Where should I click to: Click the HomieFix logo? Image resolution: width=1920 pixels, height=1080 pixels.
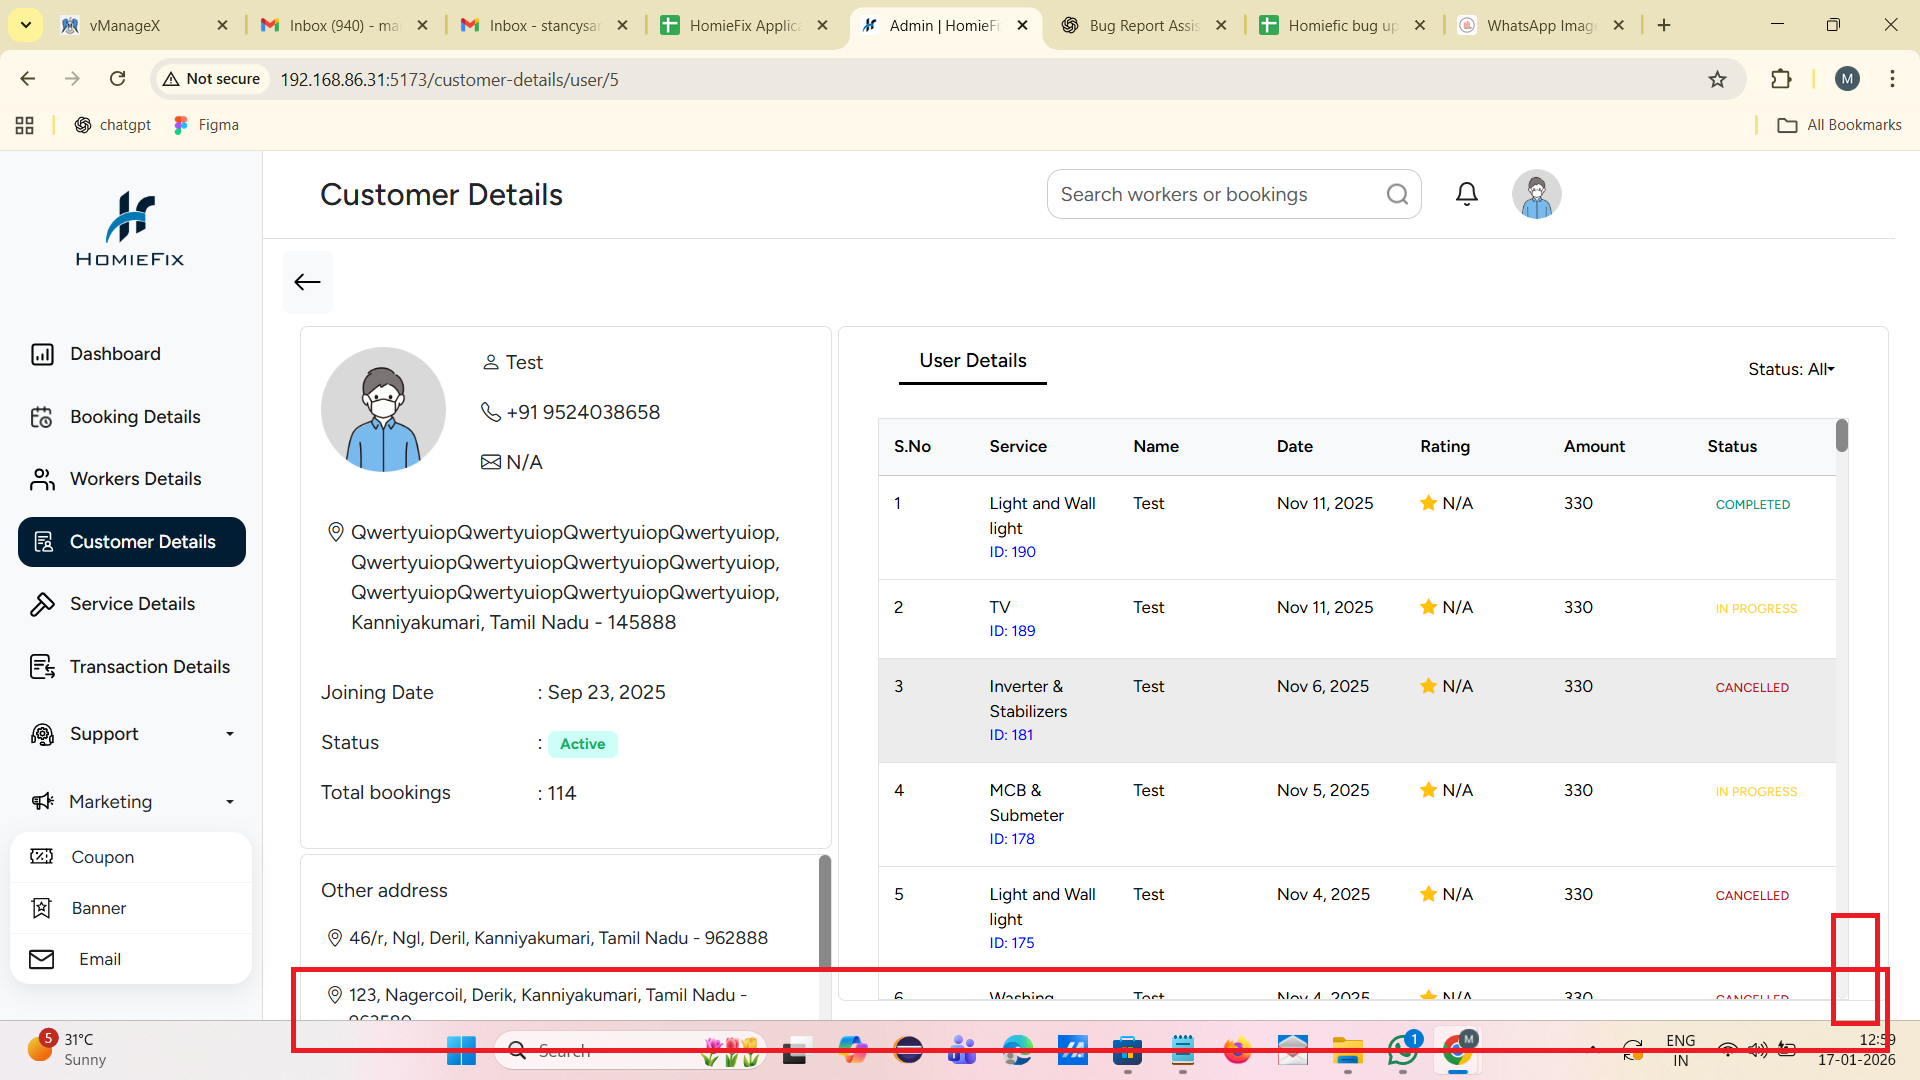[x=130, y=230]
